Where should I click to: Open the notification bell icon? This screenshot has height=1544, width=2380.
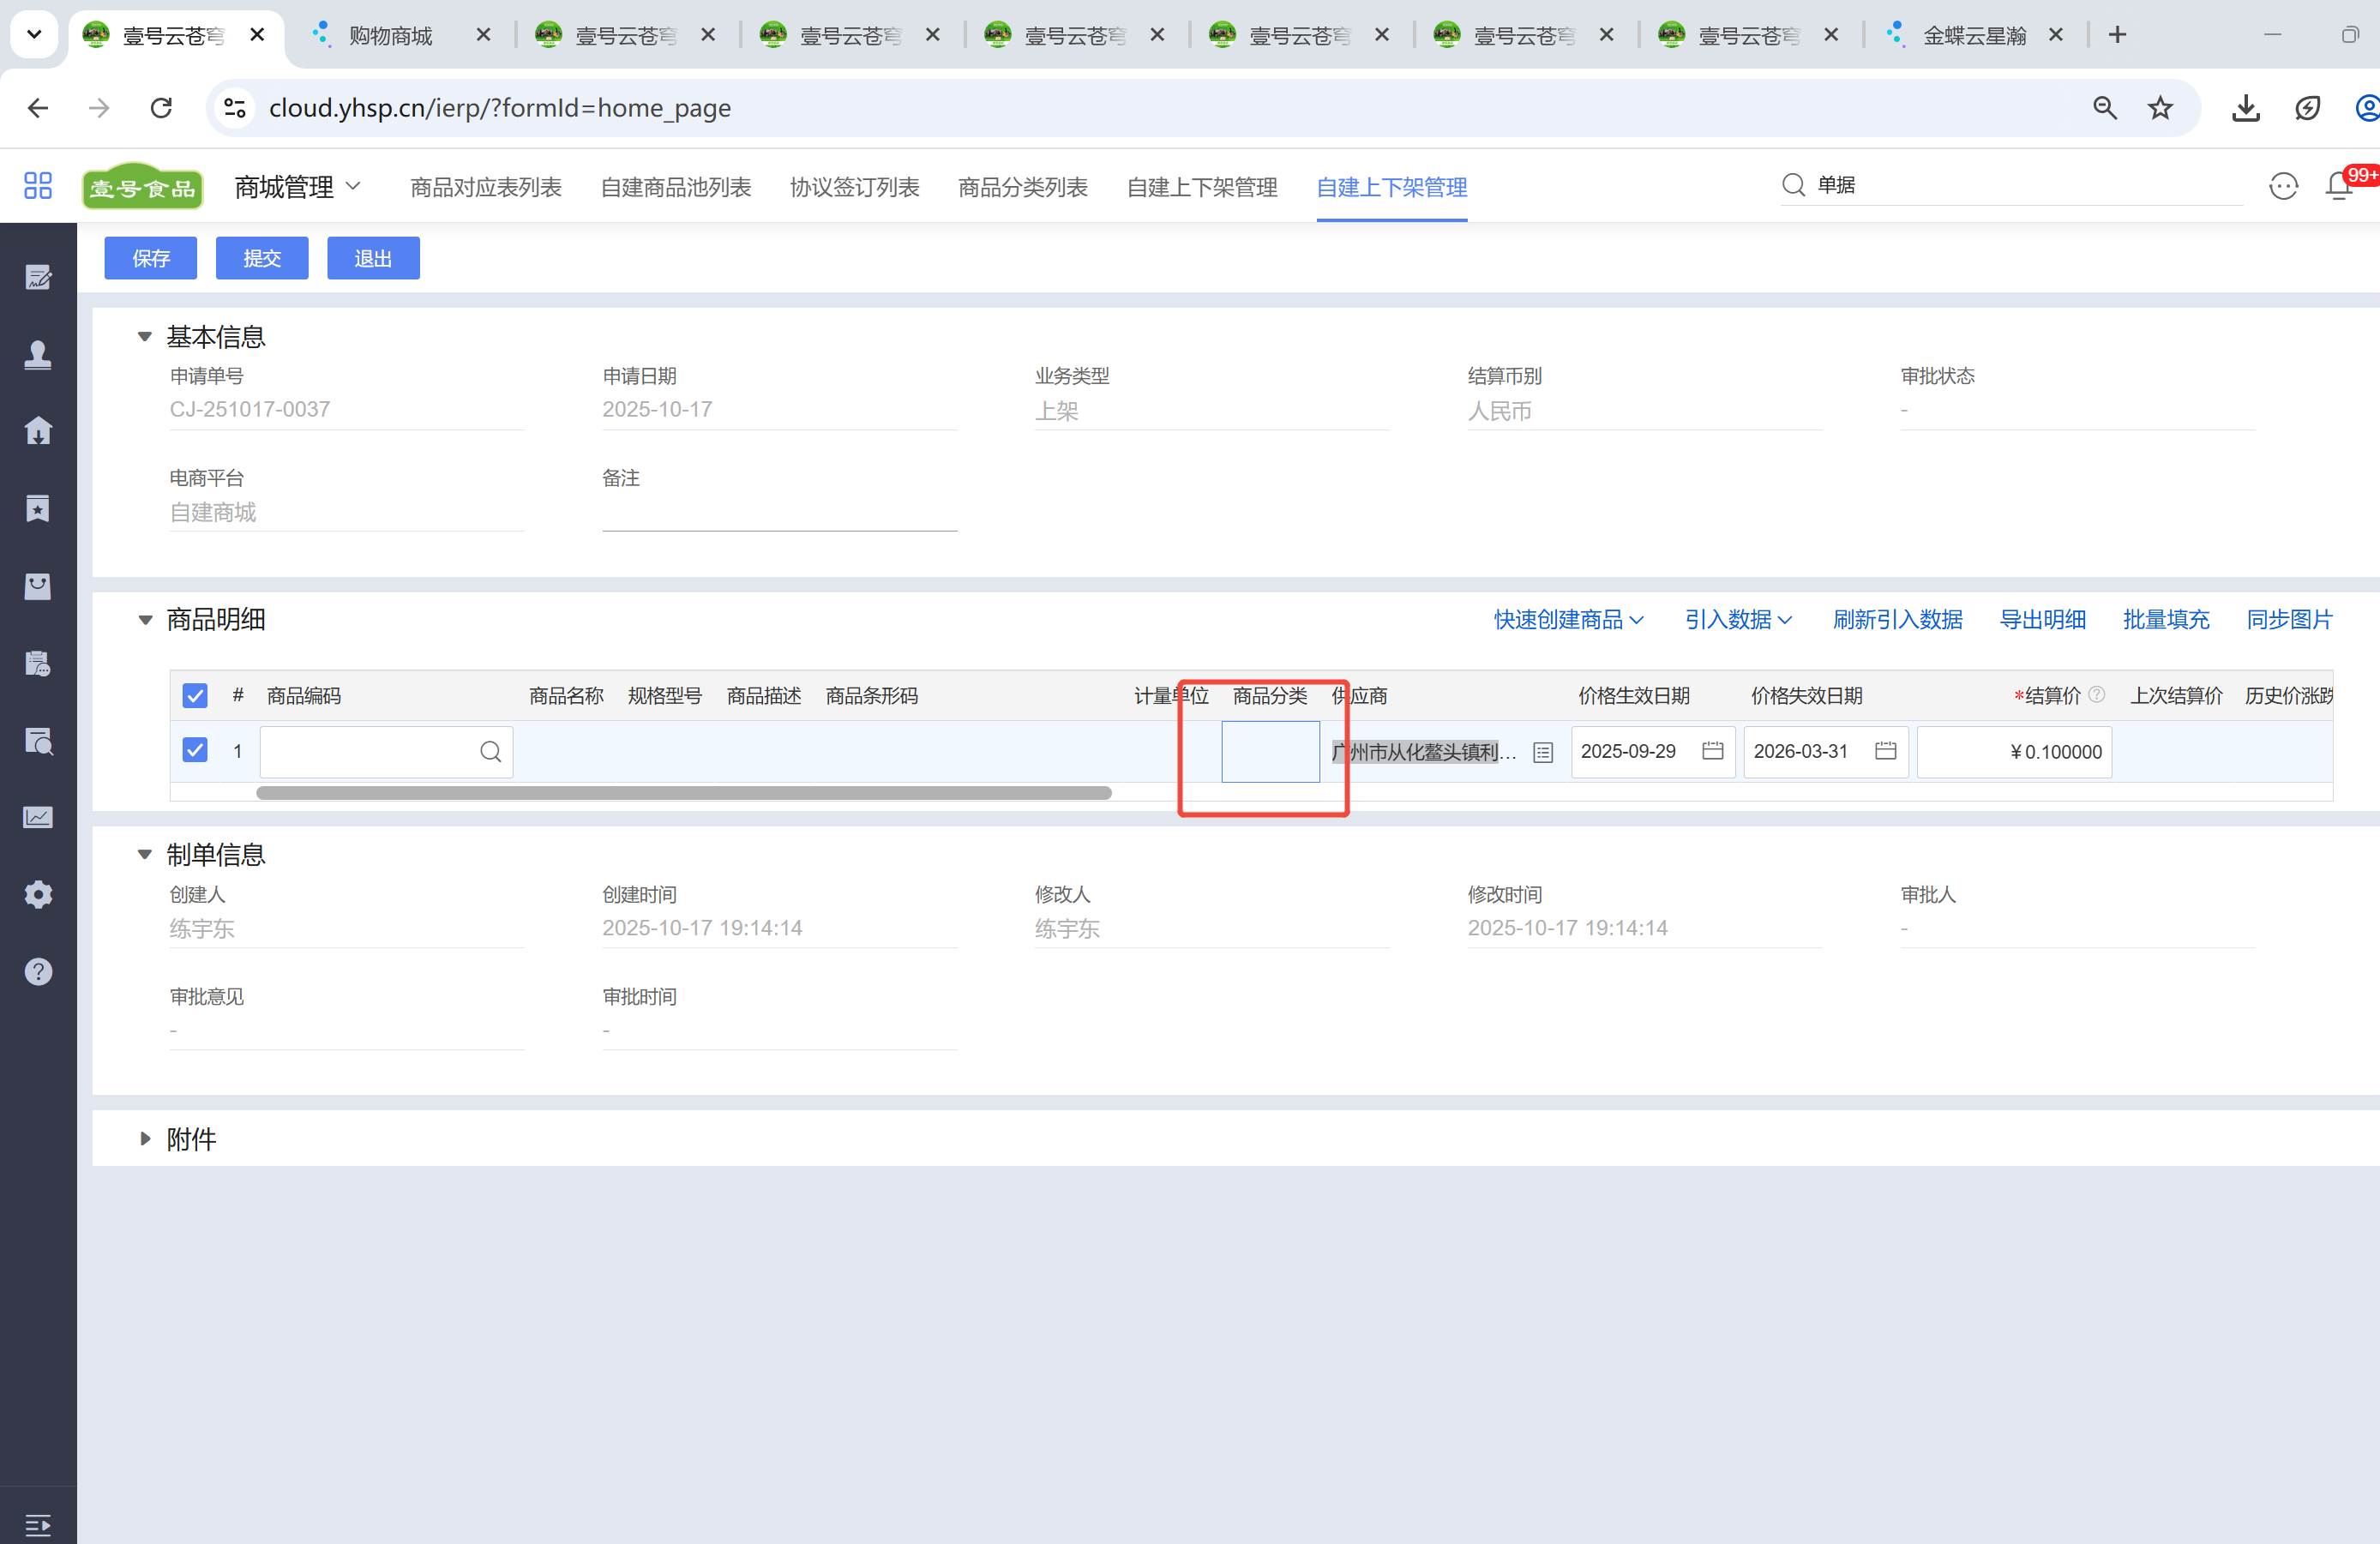click(2338, 186)
